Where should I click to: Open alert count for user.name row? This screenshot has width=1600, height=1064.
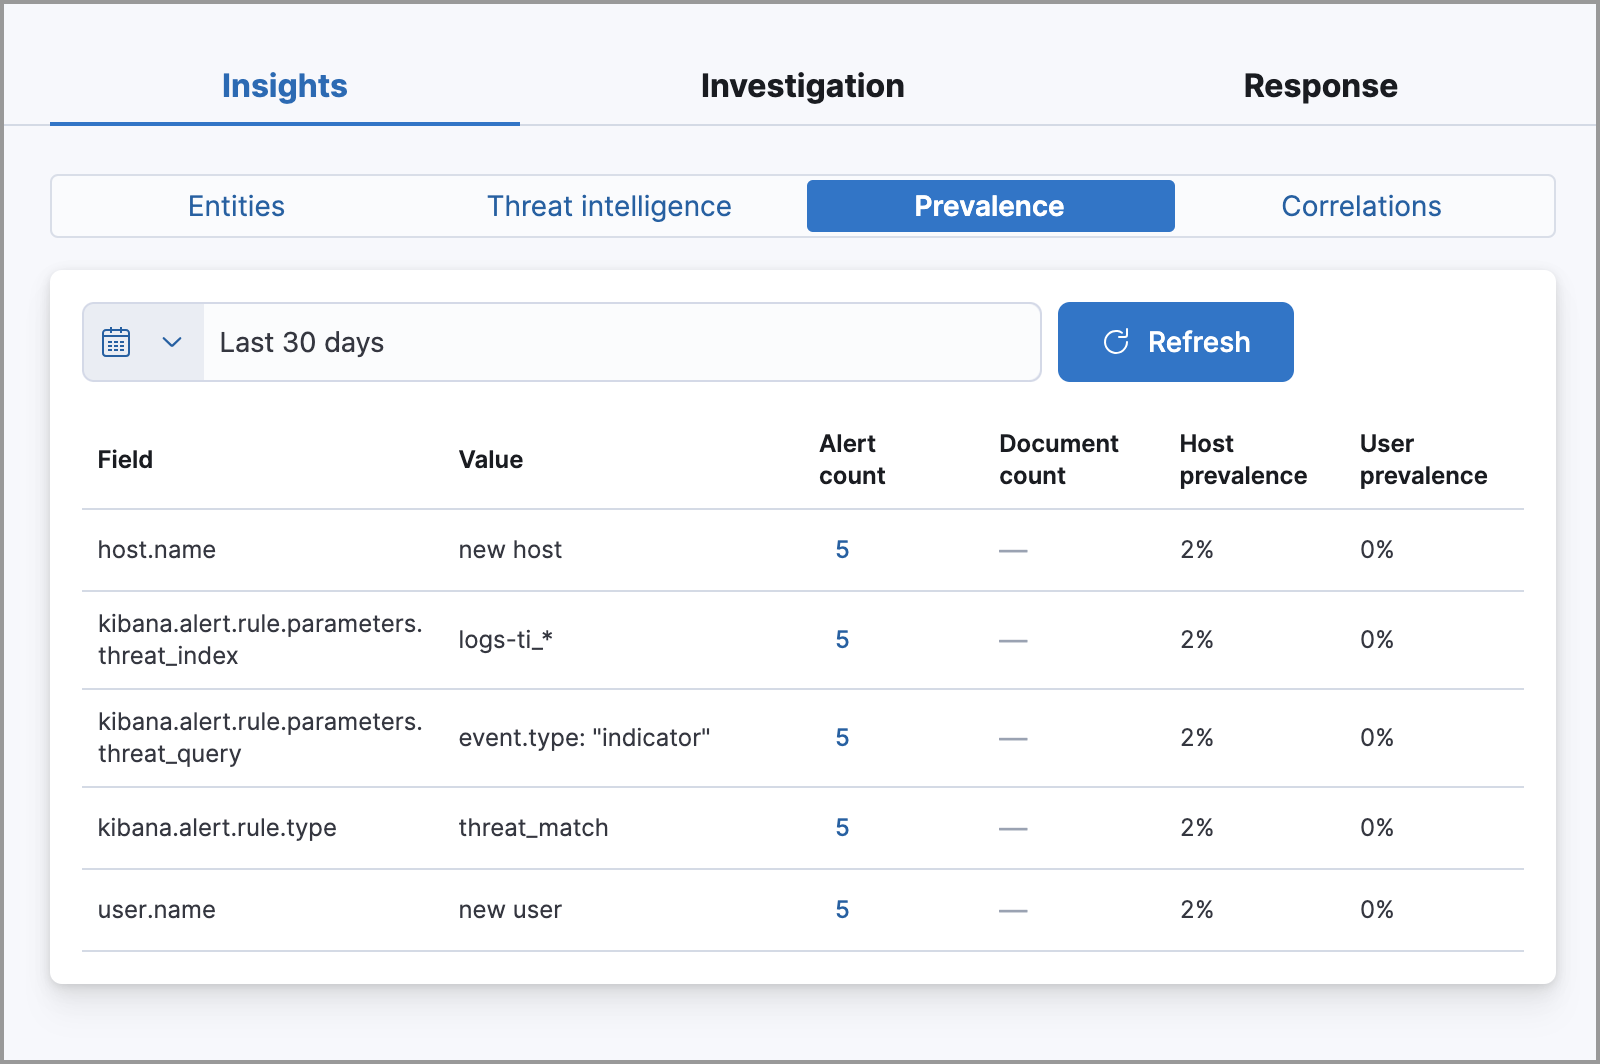(x=842, y=910)
